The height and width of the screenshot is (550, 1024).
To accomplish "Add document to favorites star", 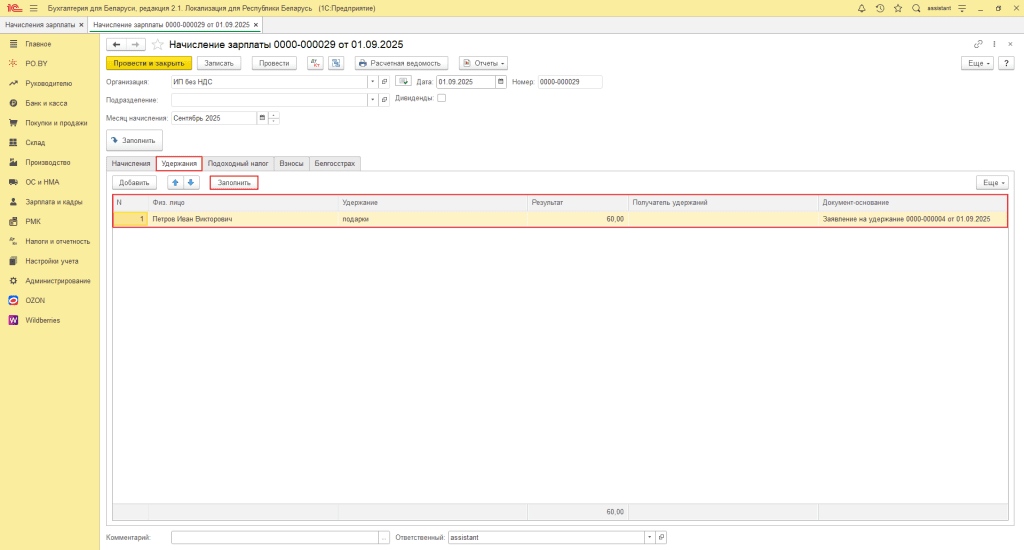I will [159, 45].
